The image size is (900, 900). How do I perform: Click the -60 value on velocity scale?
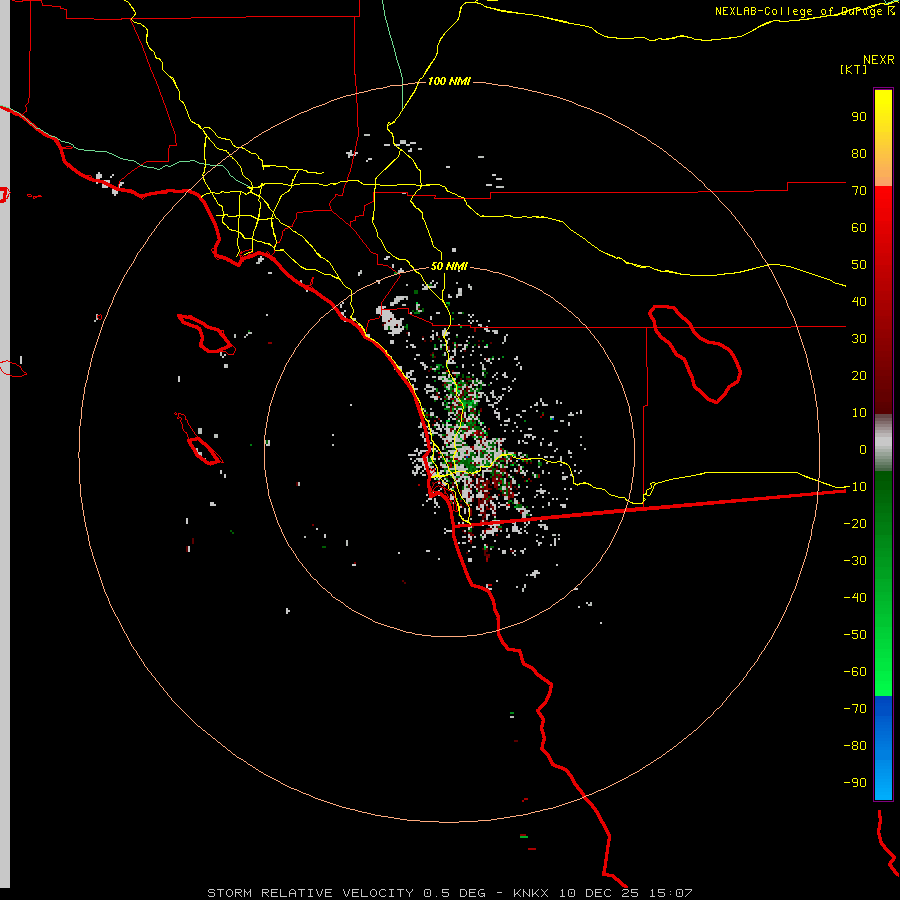(855, 672)
